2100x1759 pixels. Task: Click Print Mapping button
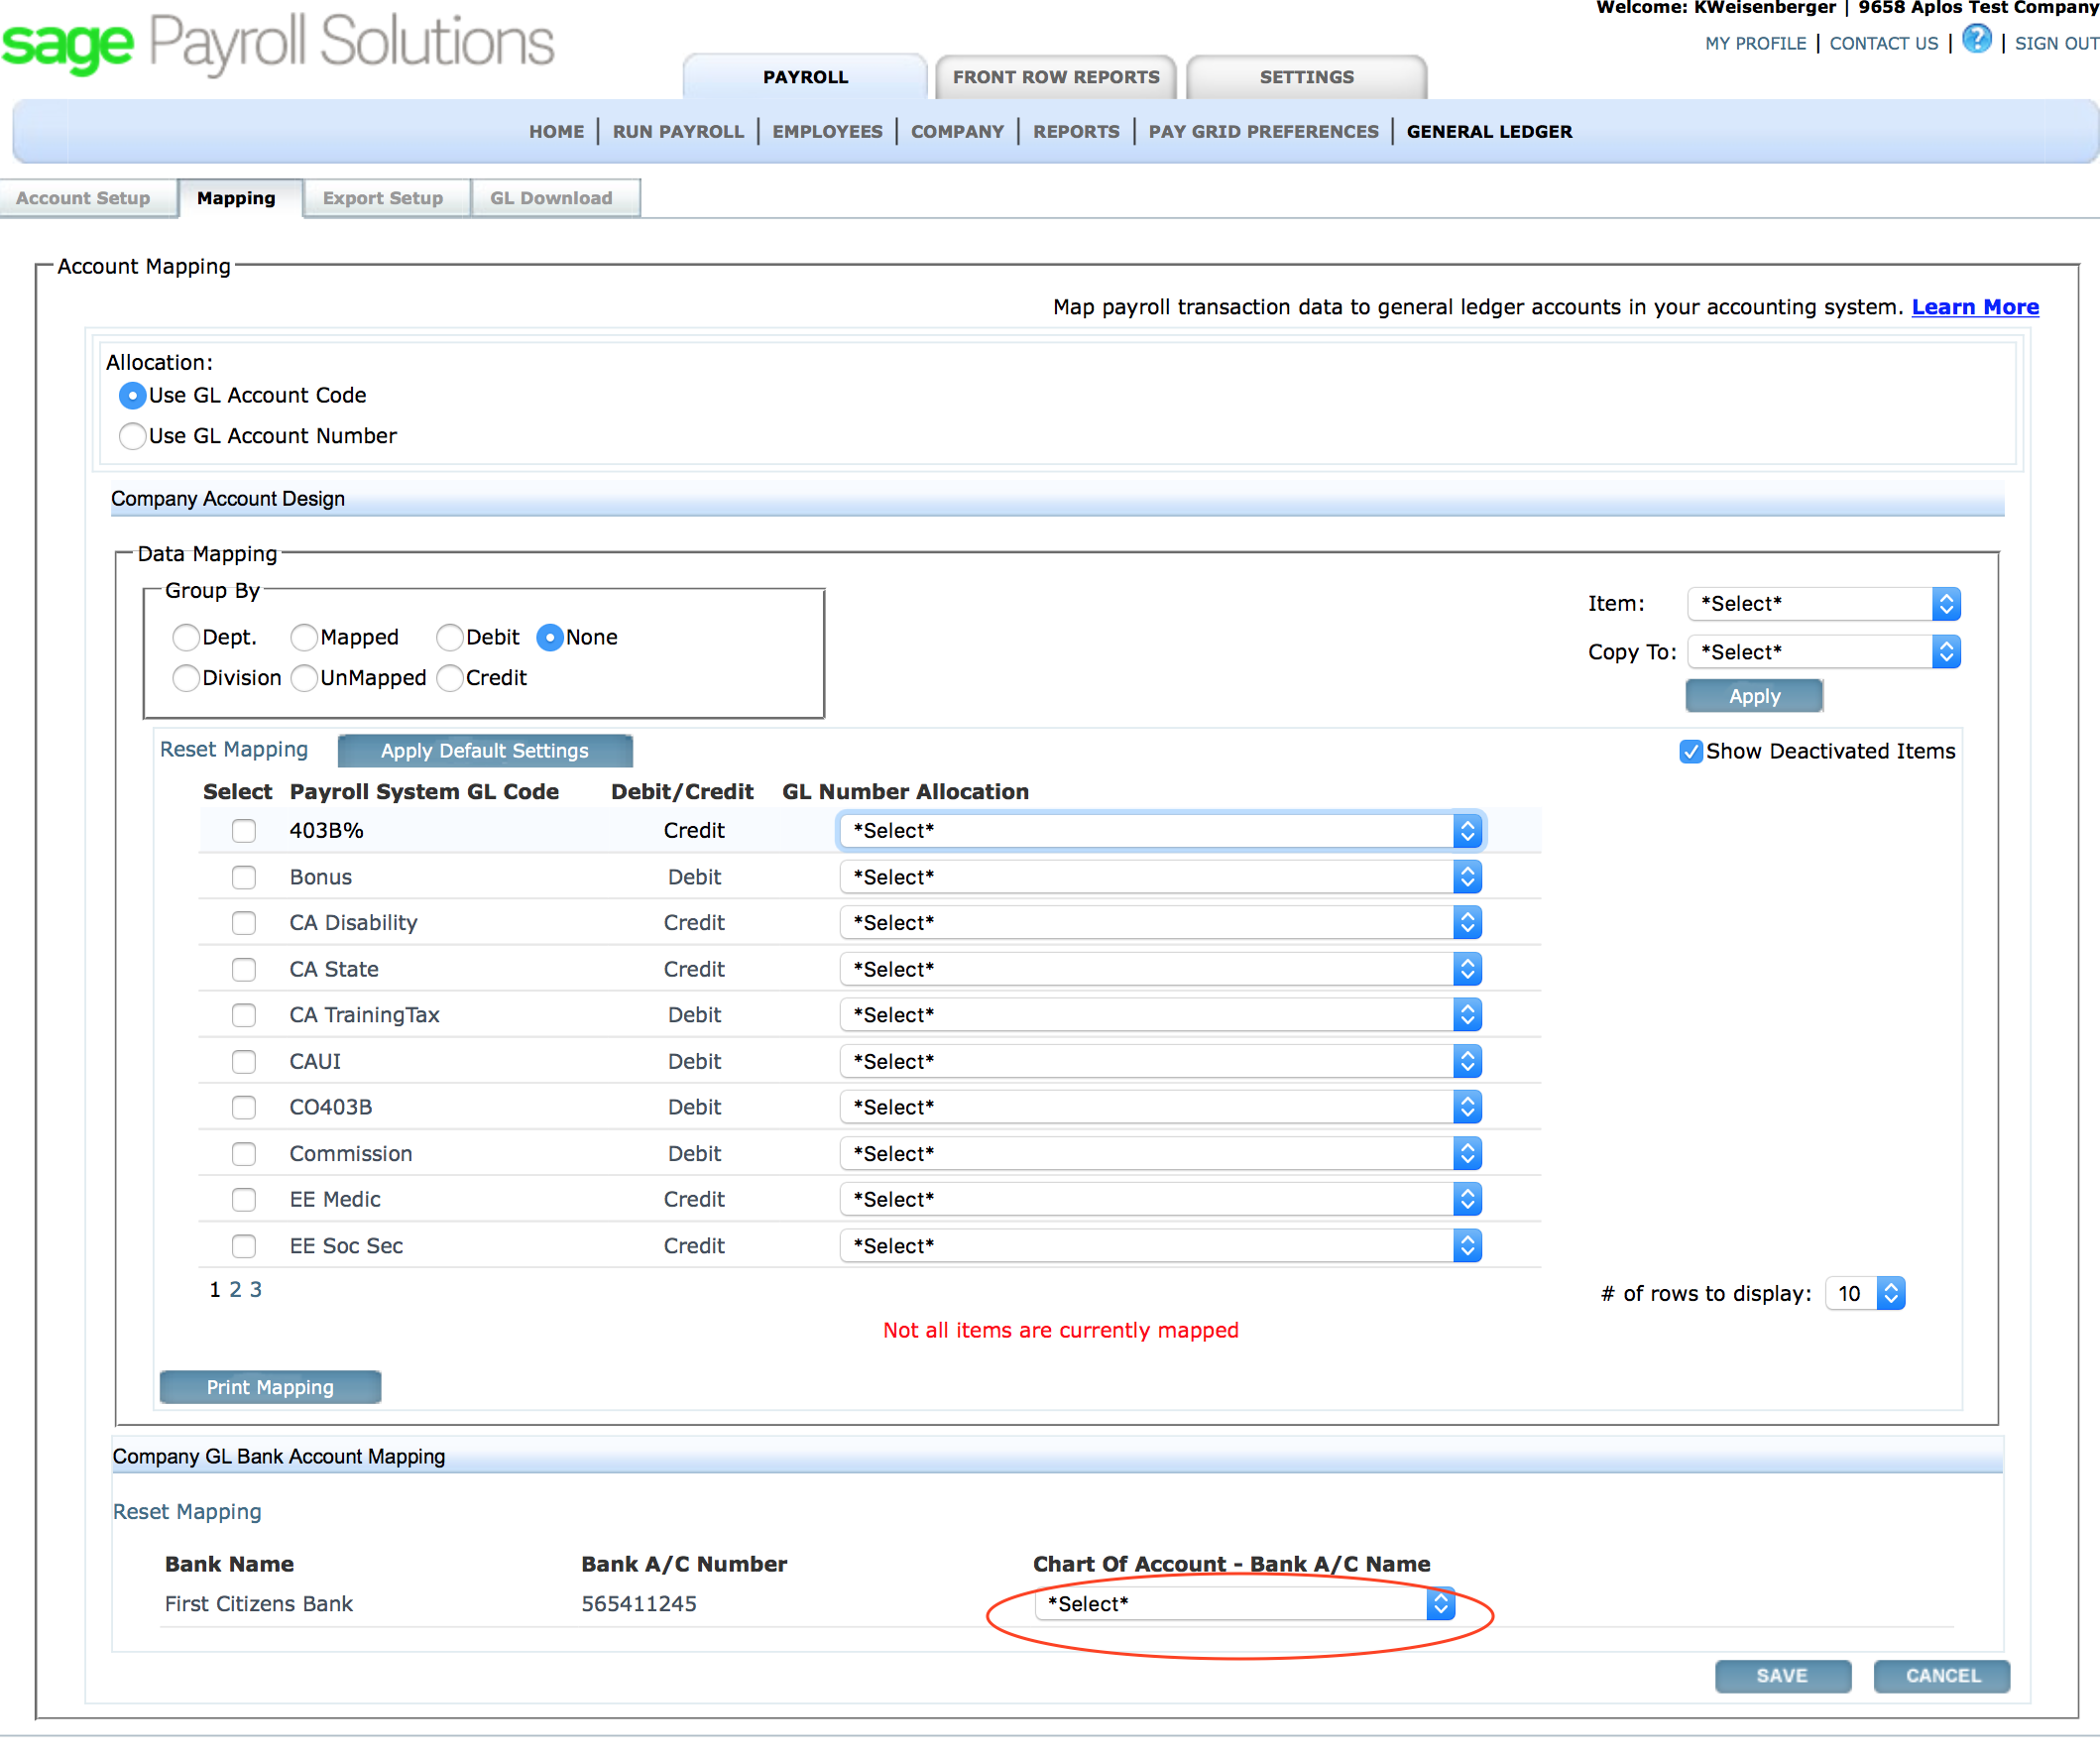pos(270,1388)
